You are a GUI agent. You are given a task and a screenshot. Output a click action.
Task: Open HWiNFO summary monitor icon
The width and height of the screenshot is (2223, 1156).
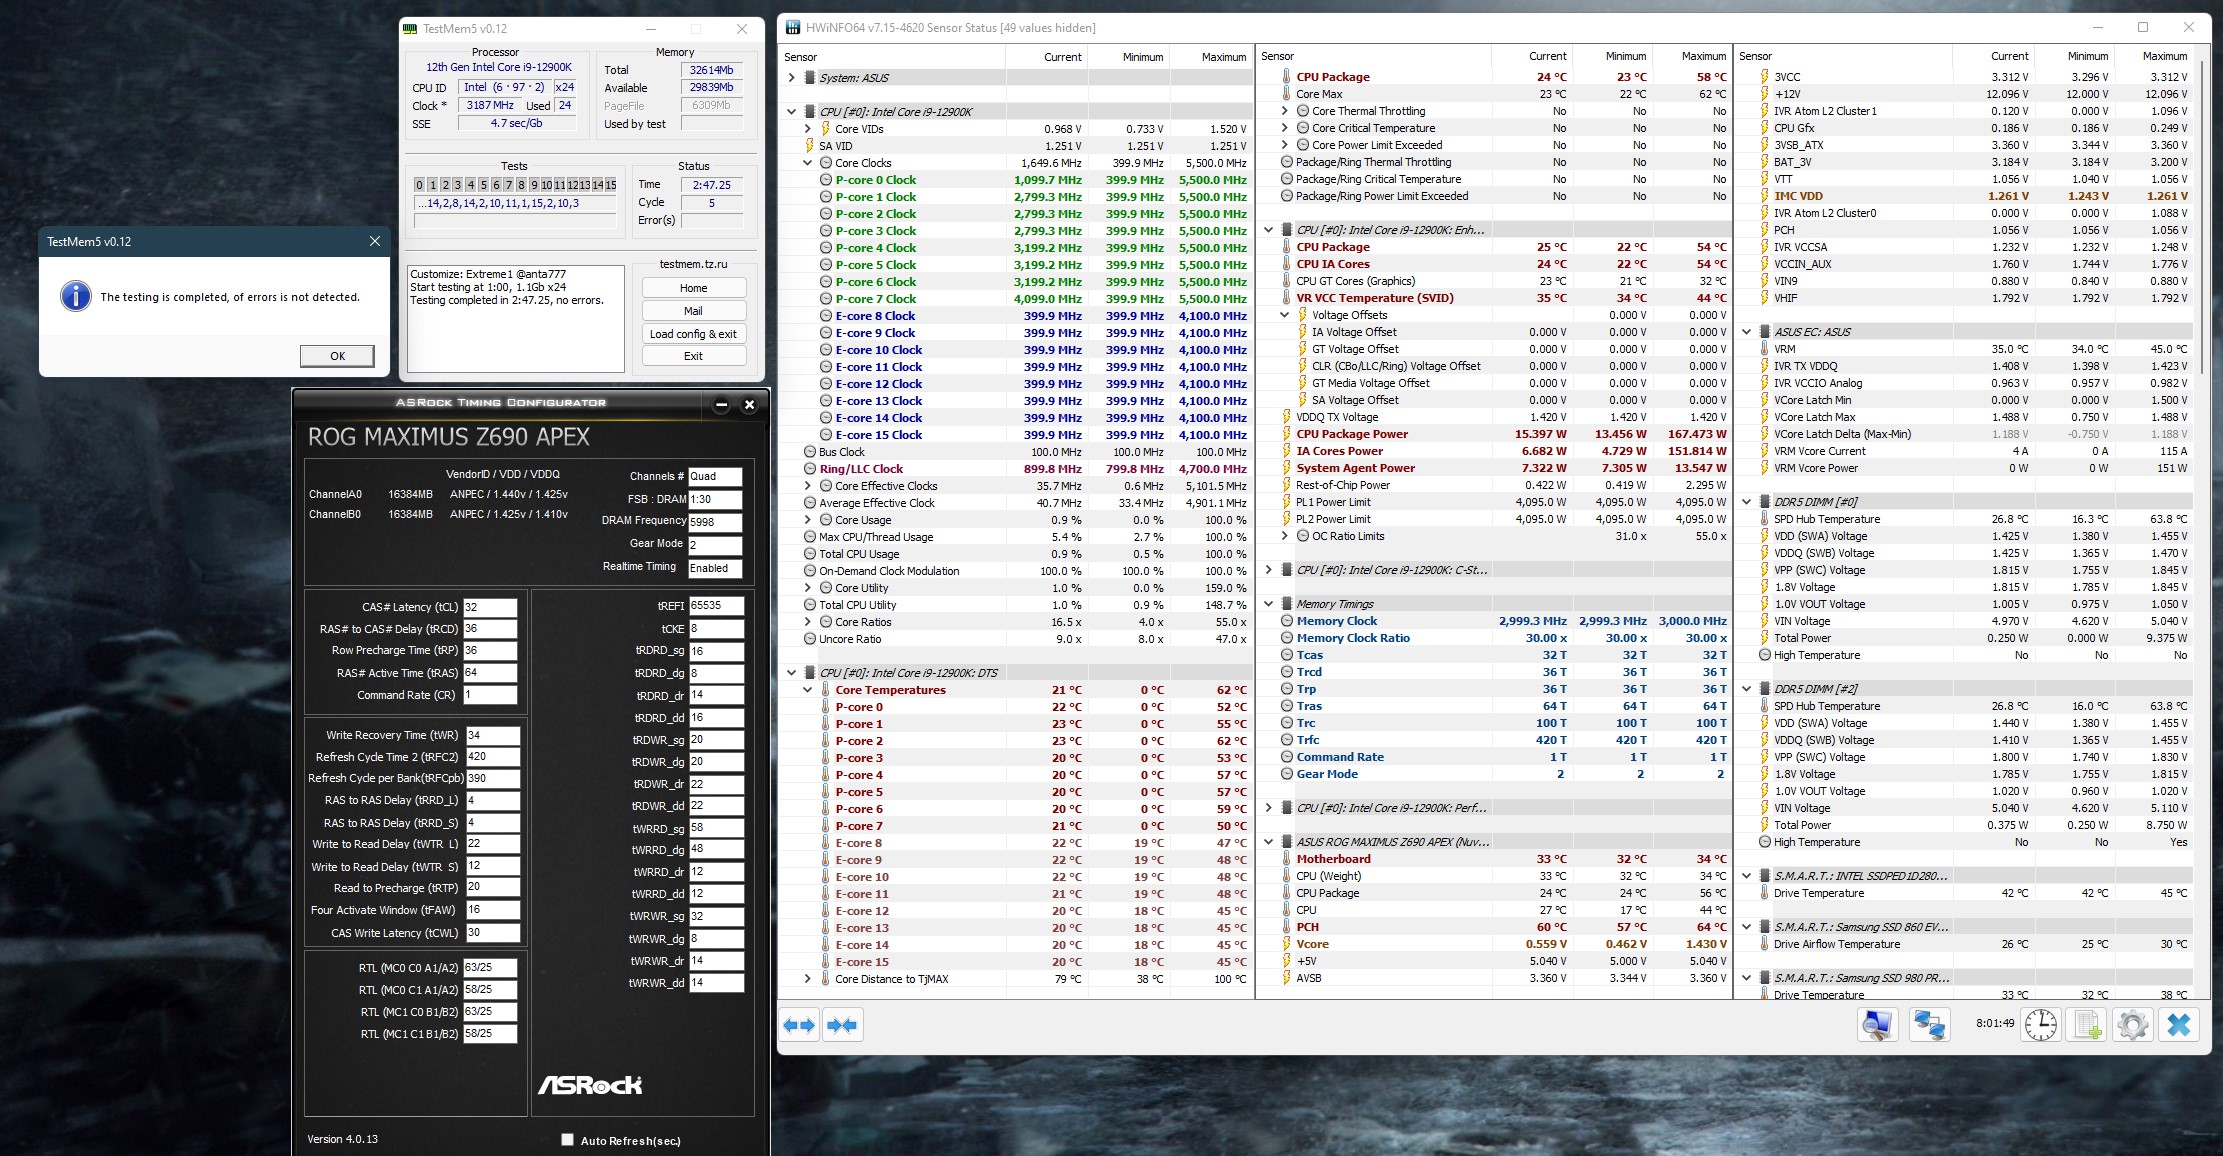coord(1877,1025)
